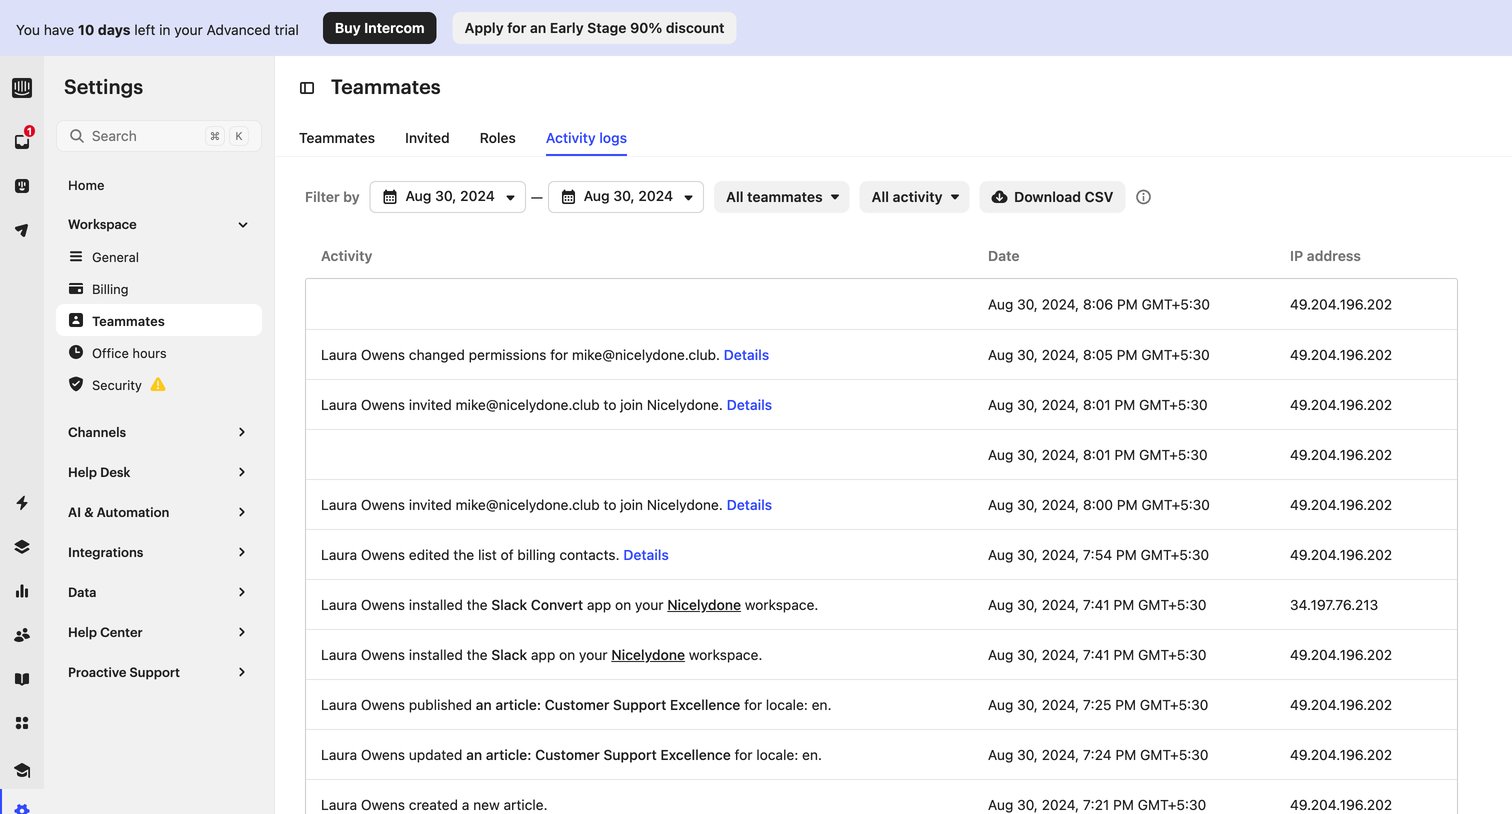Click the Teammates page title
Image resolution: width=1512 pixels, height=814 pixels.
pyautogui.click(x=386, y=87)
